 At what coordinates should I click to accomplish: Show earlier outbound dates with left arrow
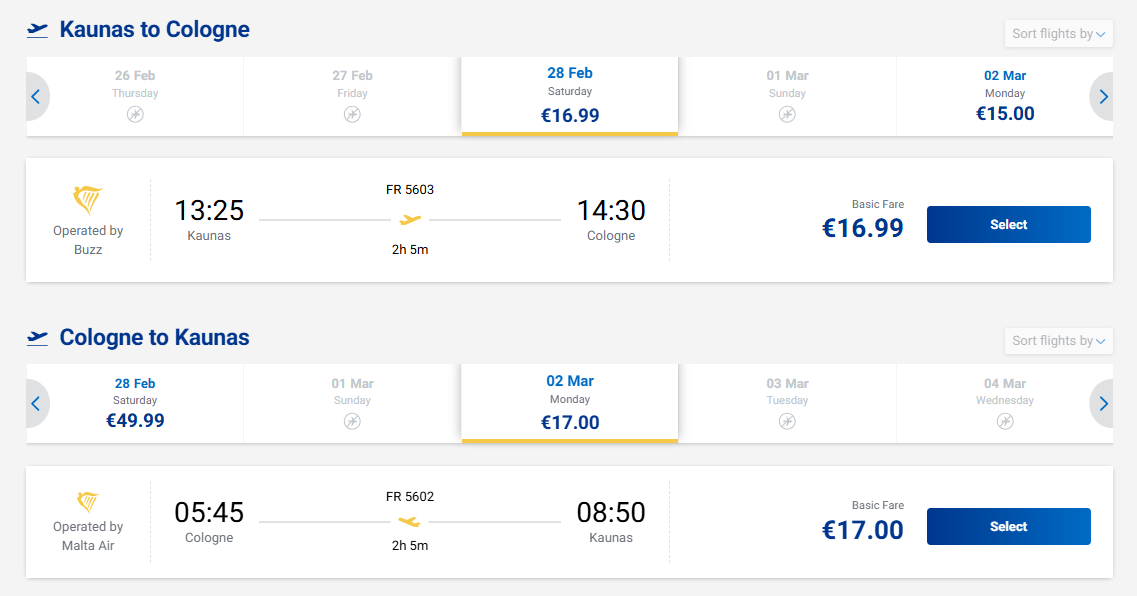pyautogui.click(x=36, y=97)
